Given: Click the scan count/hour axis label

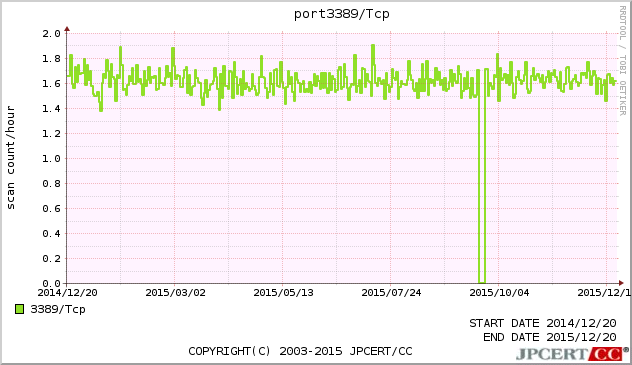Looking at the screenshot, I should pyautogui.click(x=10, y=158).
